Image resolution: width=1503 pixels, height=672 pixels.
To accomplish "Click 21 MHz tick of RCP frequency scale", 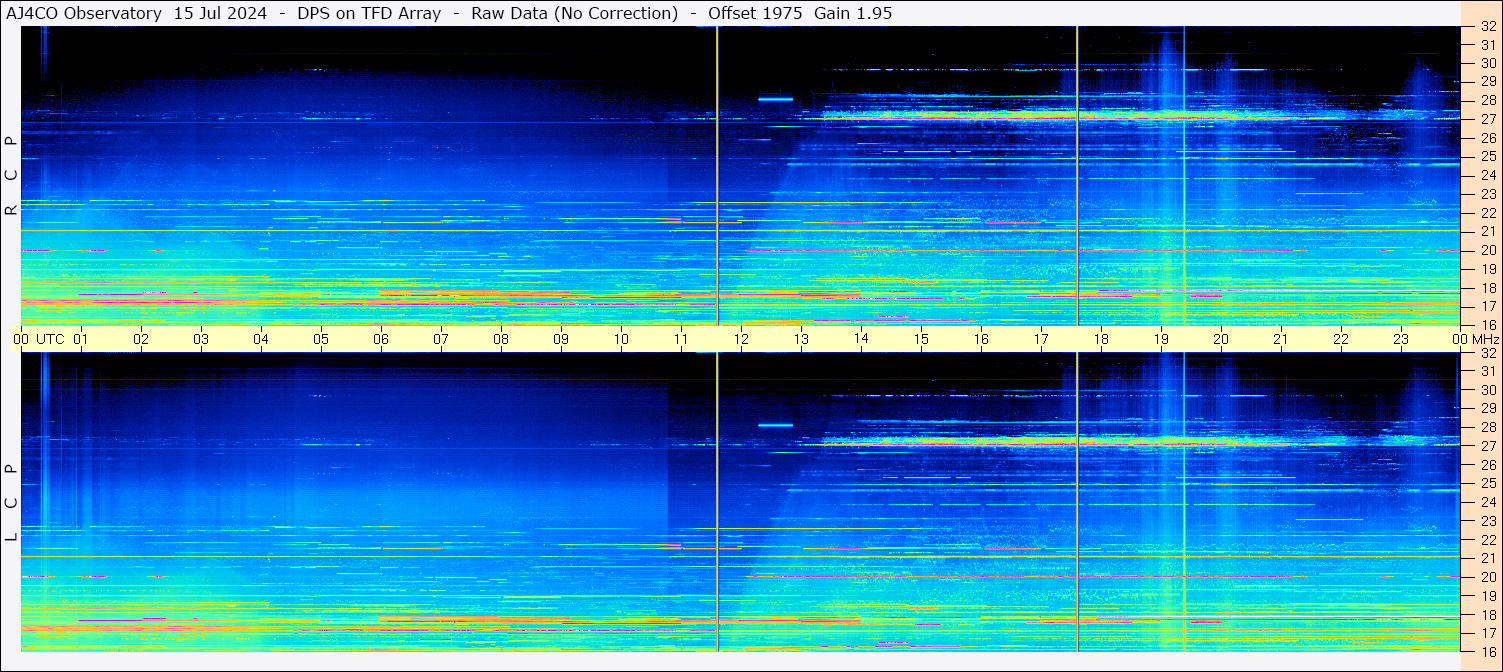I will click(x=1487, y=231).
